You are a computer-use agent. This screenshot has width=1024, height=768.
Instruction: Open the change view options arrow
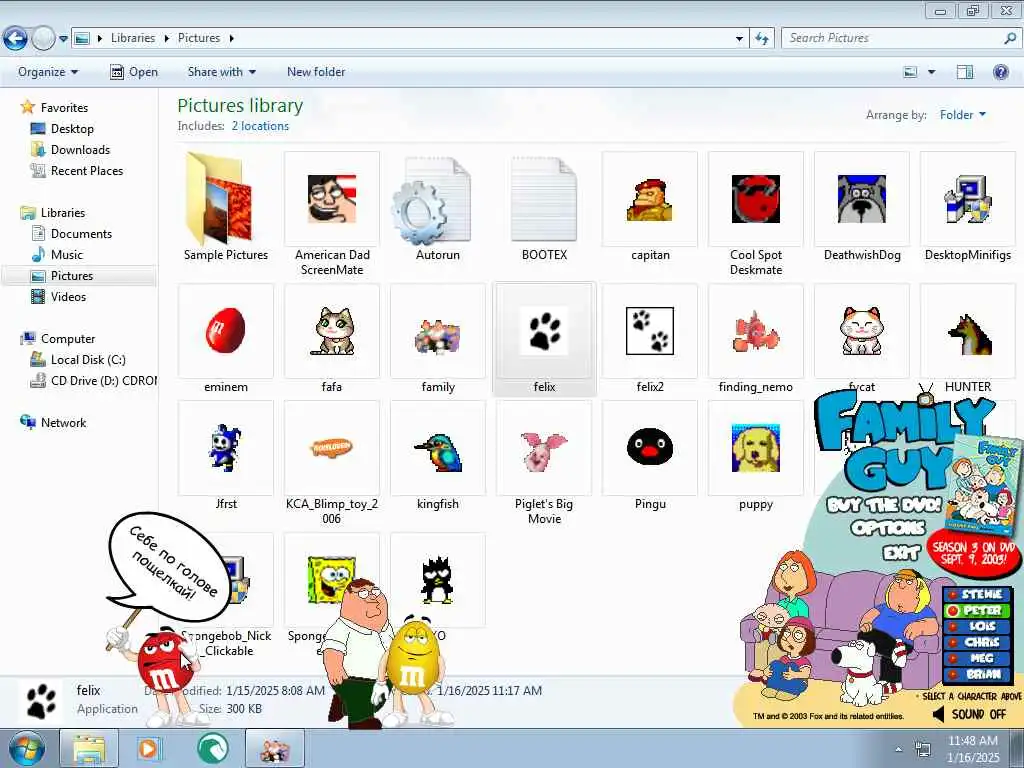click(932, 72)
